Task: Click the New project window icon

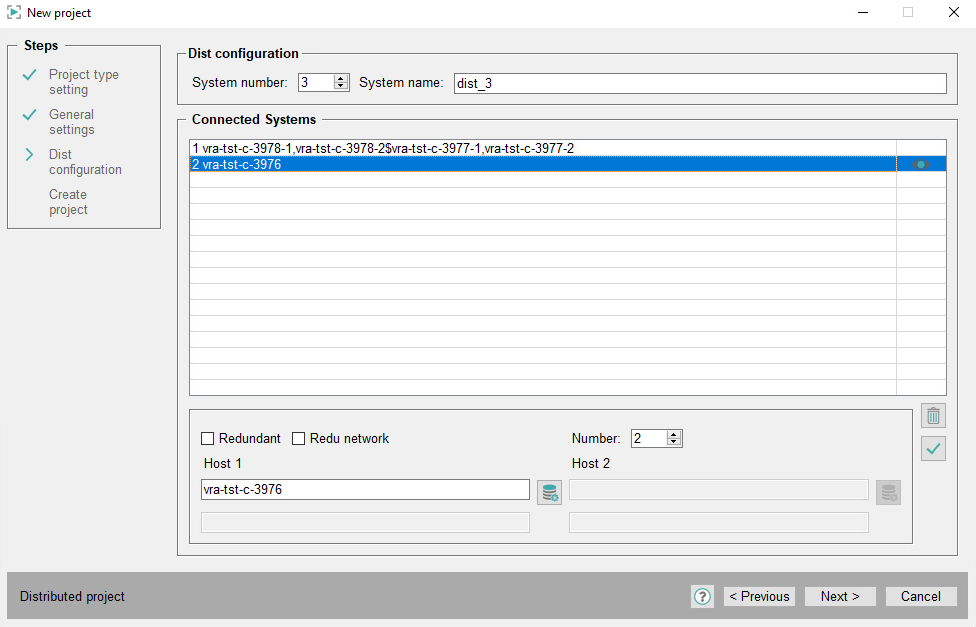Action: pos(14,13)
